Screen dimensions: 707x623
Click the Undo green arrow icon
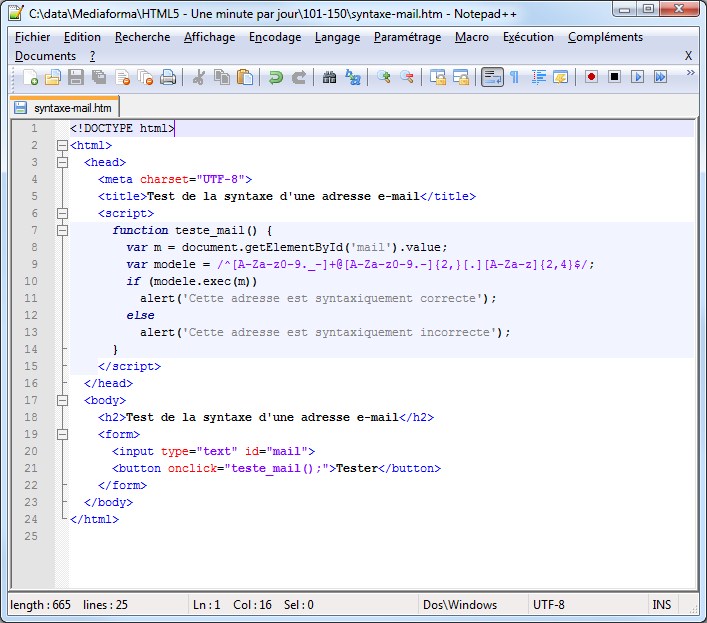(276, 77)
